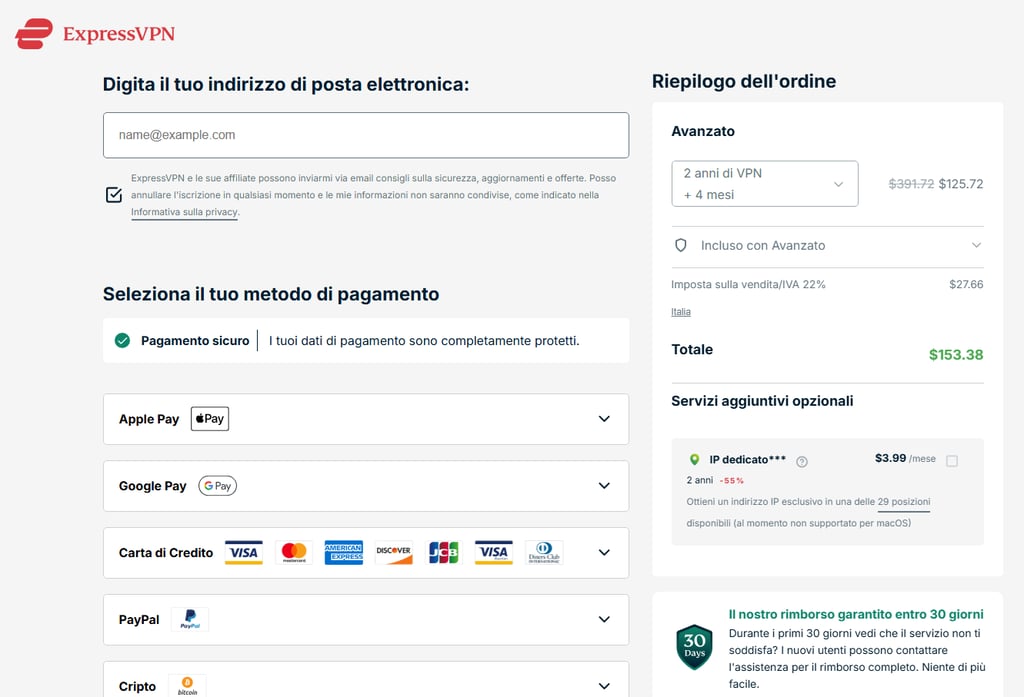
Task: Click the first Visa card logo
Action: (244, 553)
